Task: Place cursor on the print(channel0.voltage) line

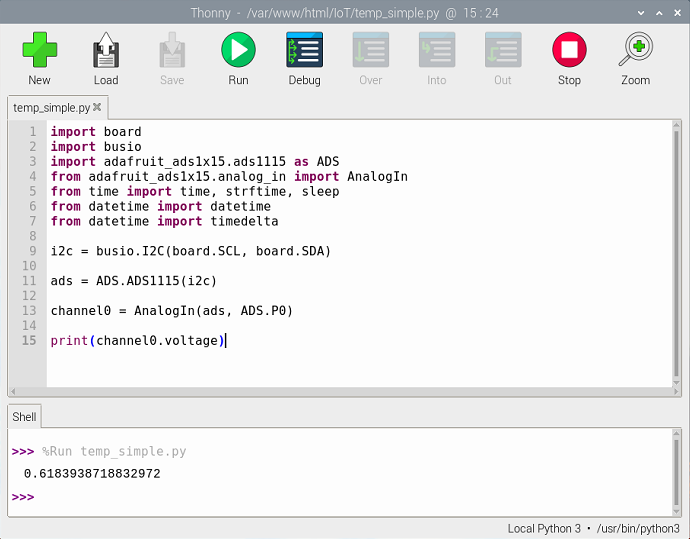Action: coord(138,341)
